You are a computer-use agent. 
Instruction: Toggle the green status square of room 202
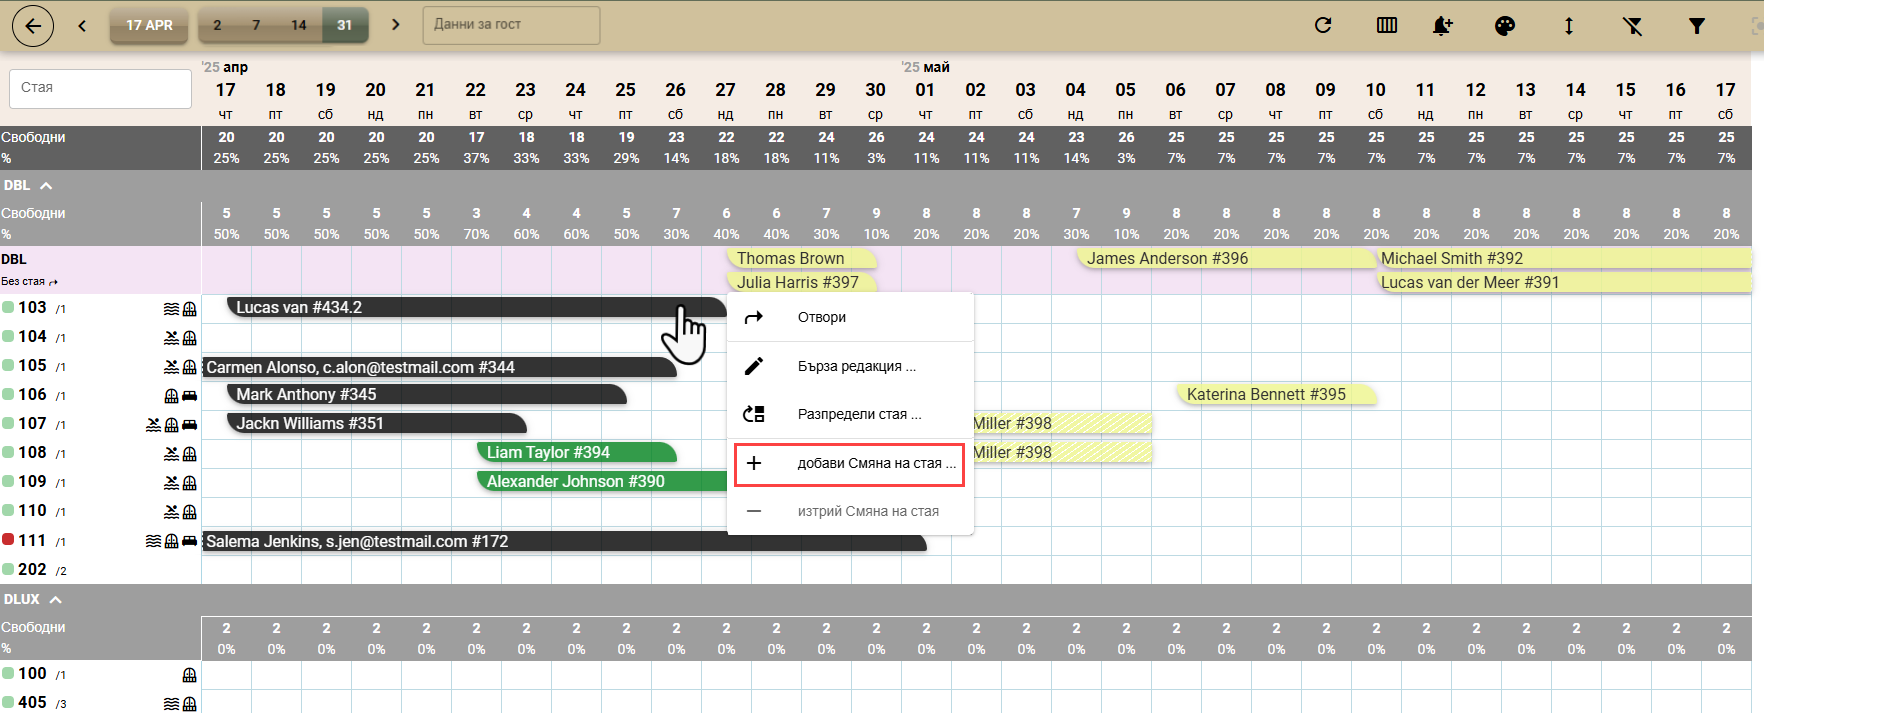point(8,568)
